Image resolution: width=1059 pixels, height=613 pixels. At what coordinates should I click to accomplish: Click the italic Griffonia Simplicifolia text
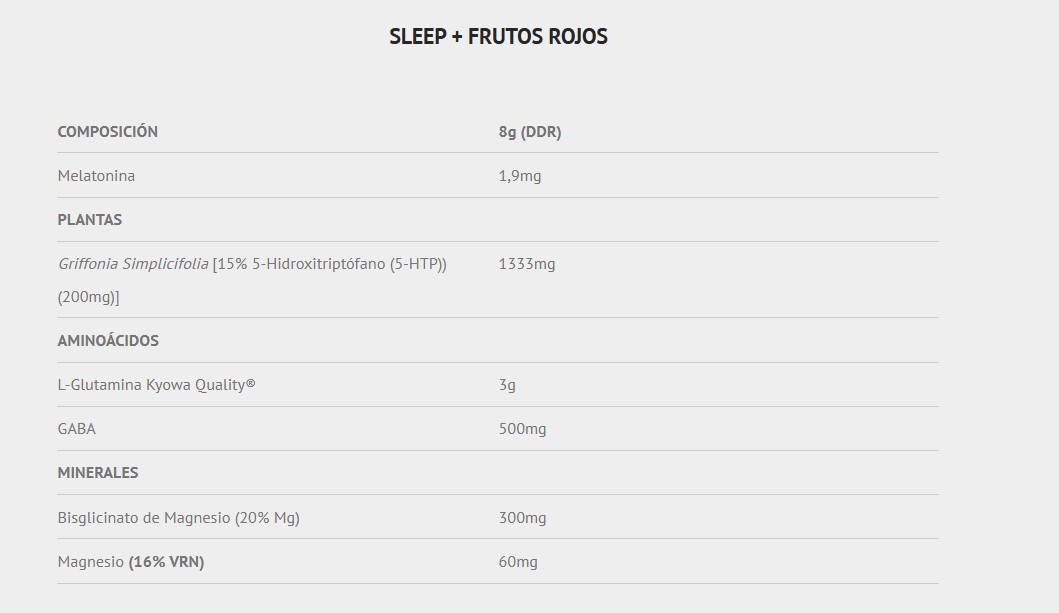click(133, 264)
